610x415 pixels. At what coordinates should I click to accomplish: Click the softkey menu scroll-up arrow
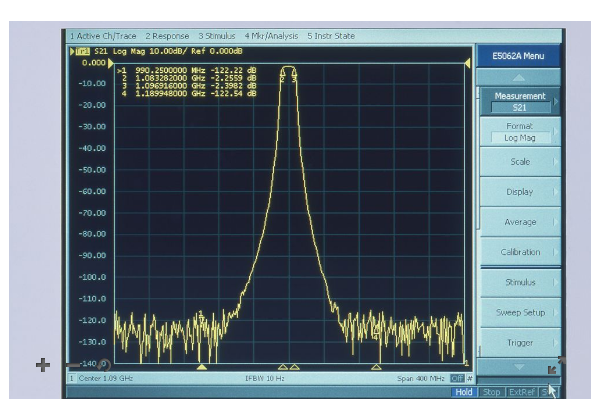pyautogui.click(x=518, y=76)
